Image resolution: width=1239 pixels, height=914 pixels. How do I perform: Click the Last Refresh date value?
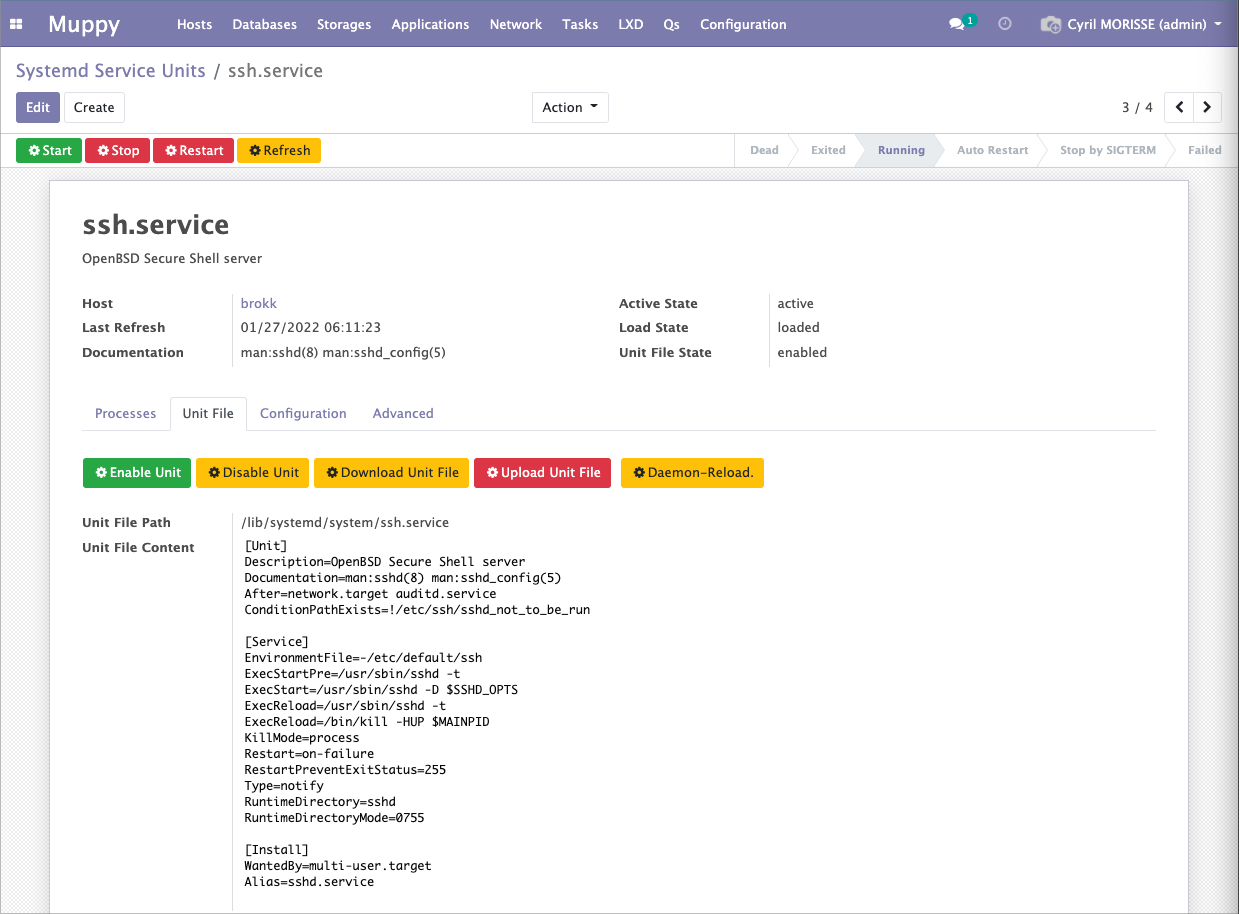tap(311, 327)
